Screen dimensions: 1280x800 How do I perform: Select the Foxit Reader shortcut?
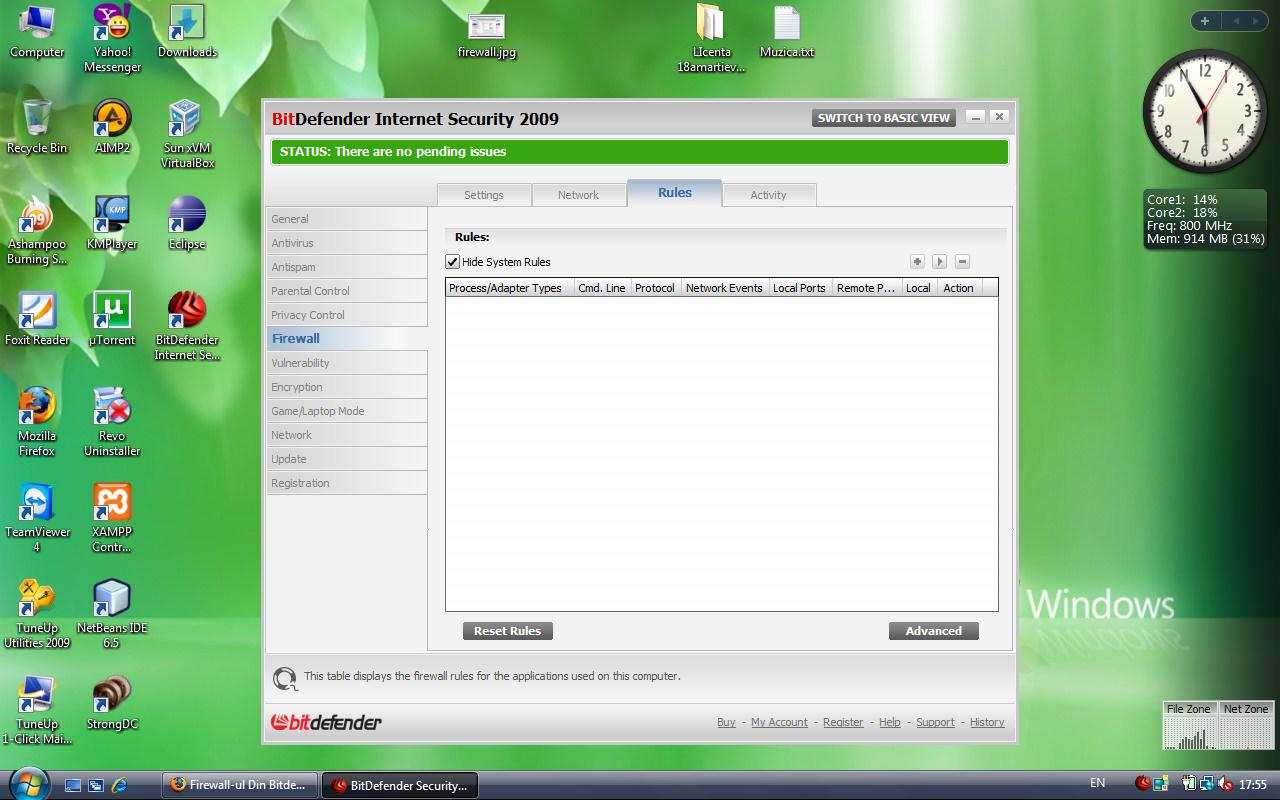pyautogui.click(x=37, y=320)
